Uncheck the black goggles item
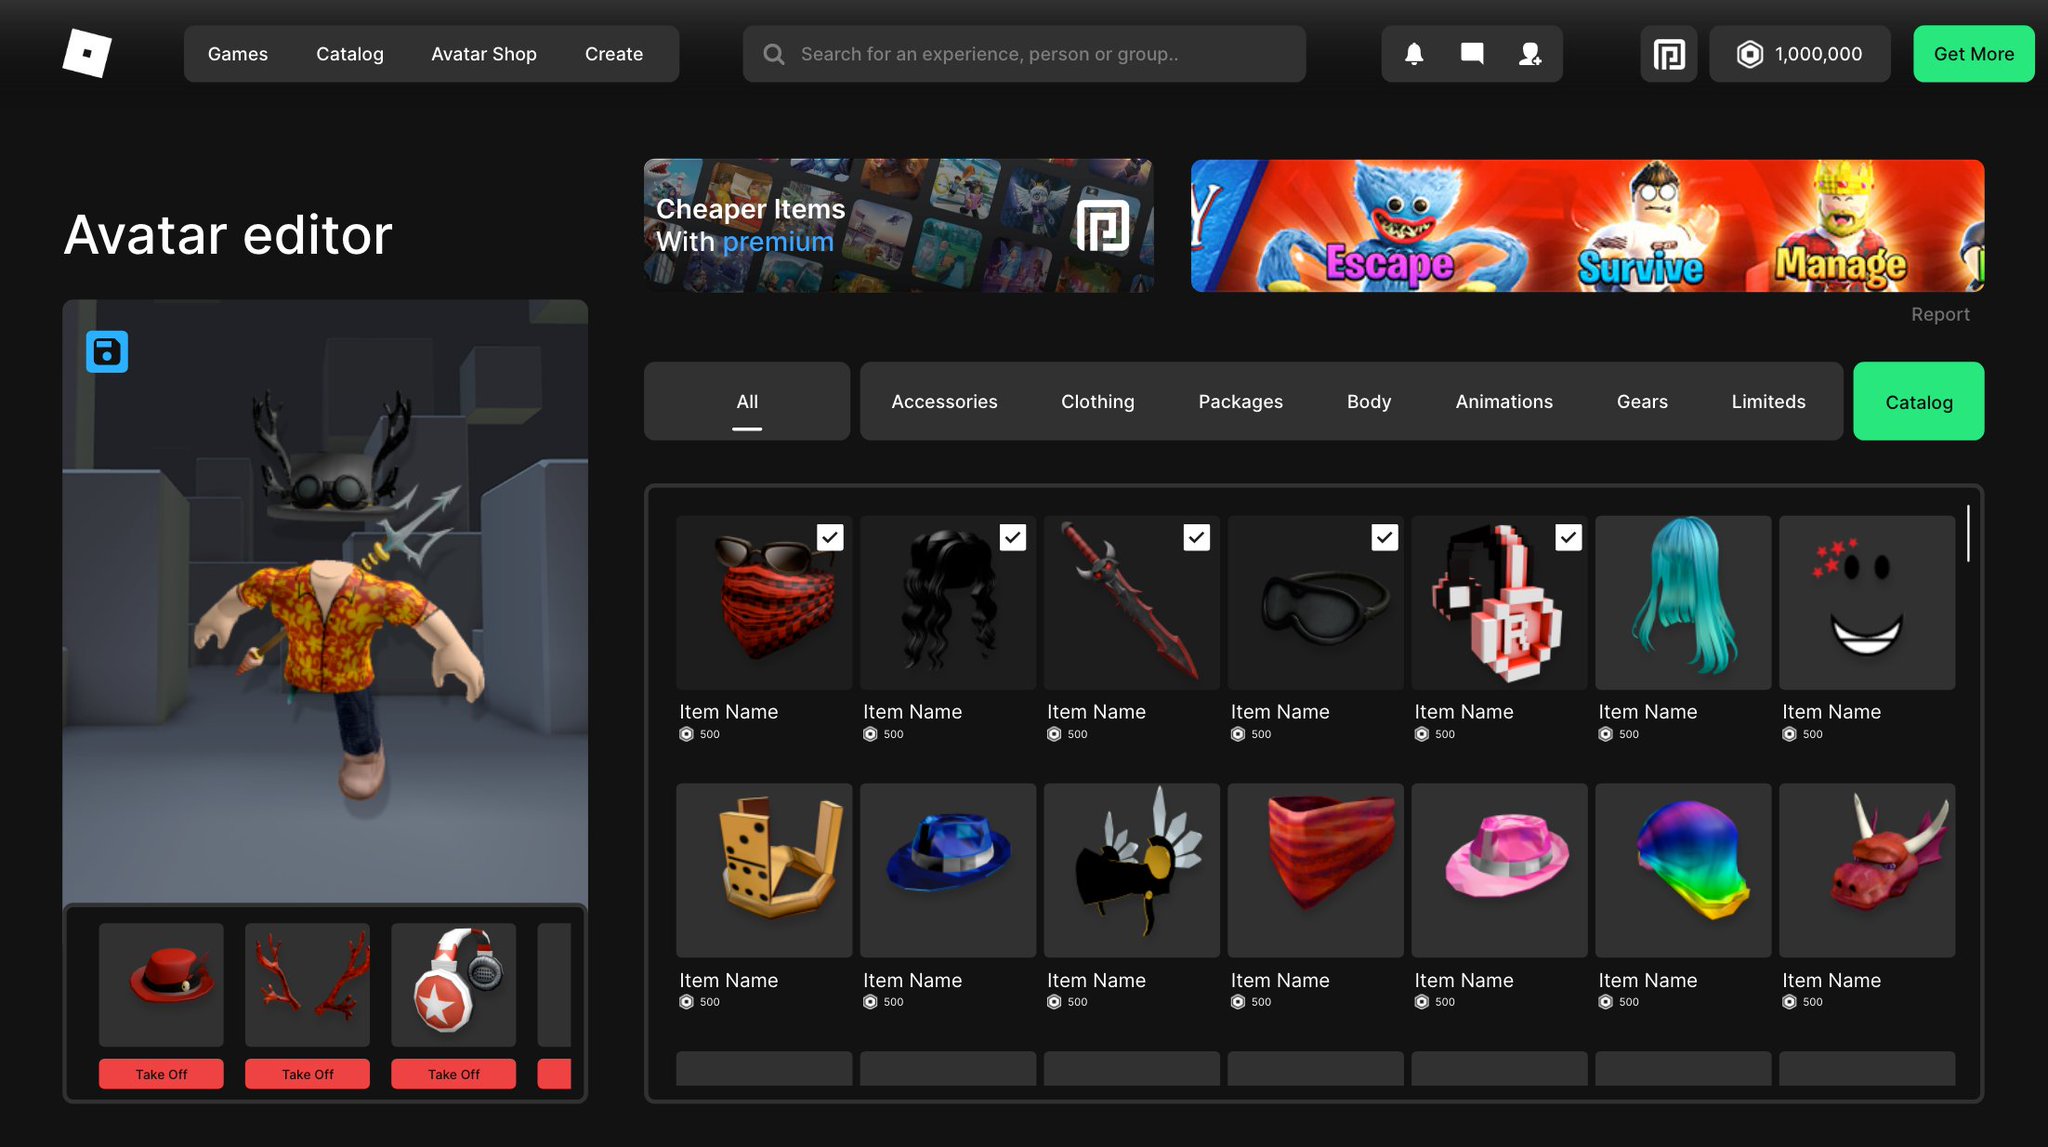 point(1384,537)
